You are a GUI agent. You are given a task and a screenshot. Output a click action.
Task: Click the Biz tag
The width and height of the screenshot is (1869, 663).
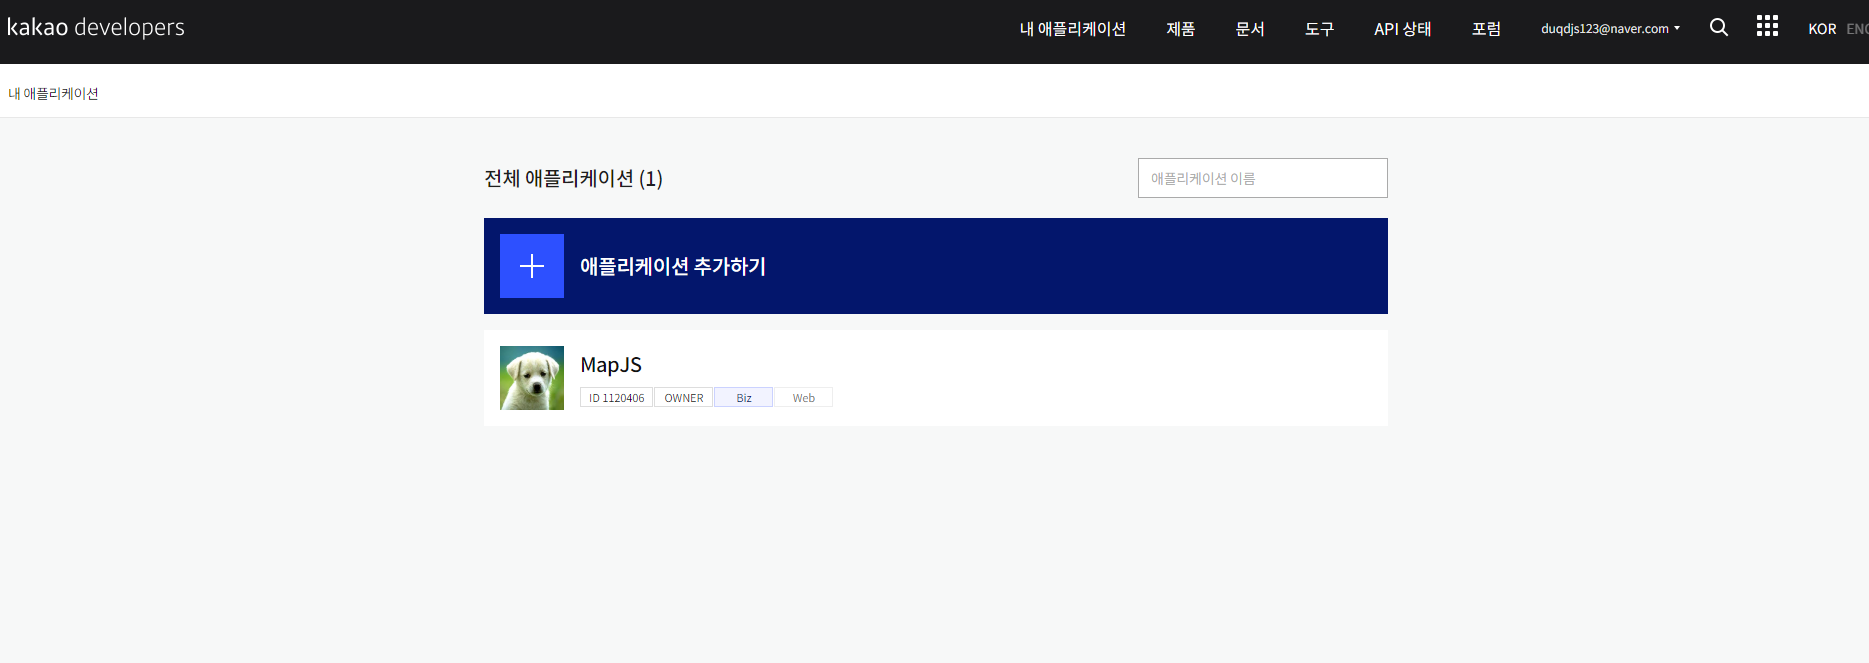744,398
